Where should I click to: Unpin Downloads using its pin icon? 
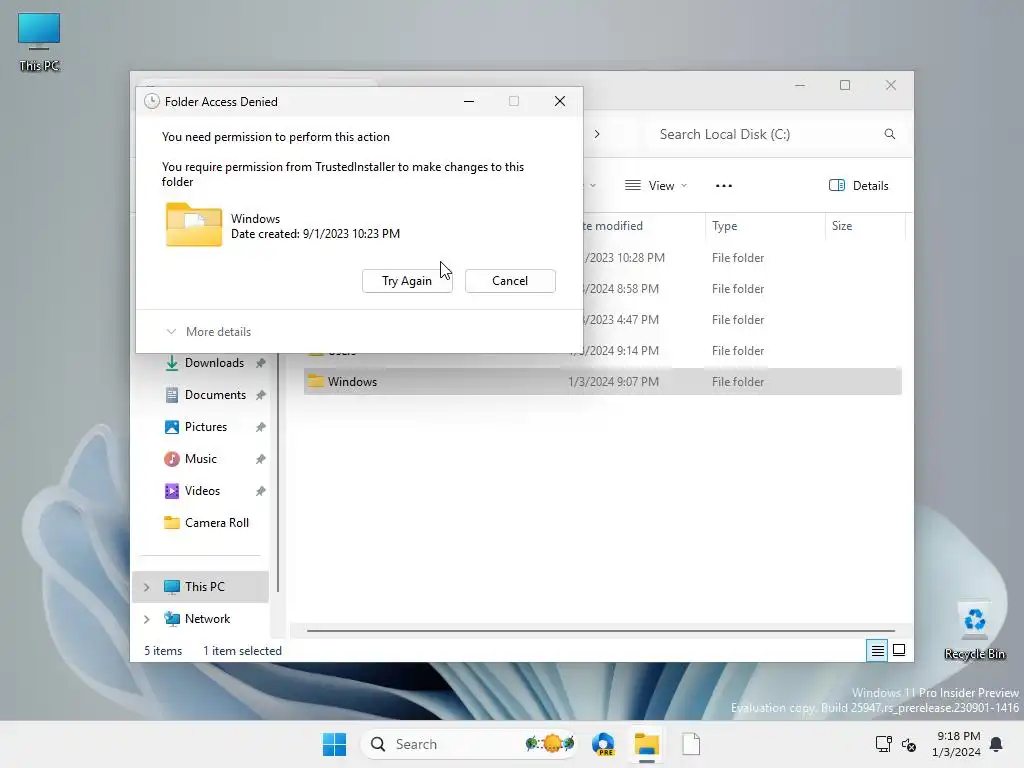tap(261, 363)
